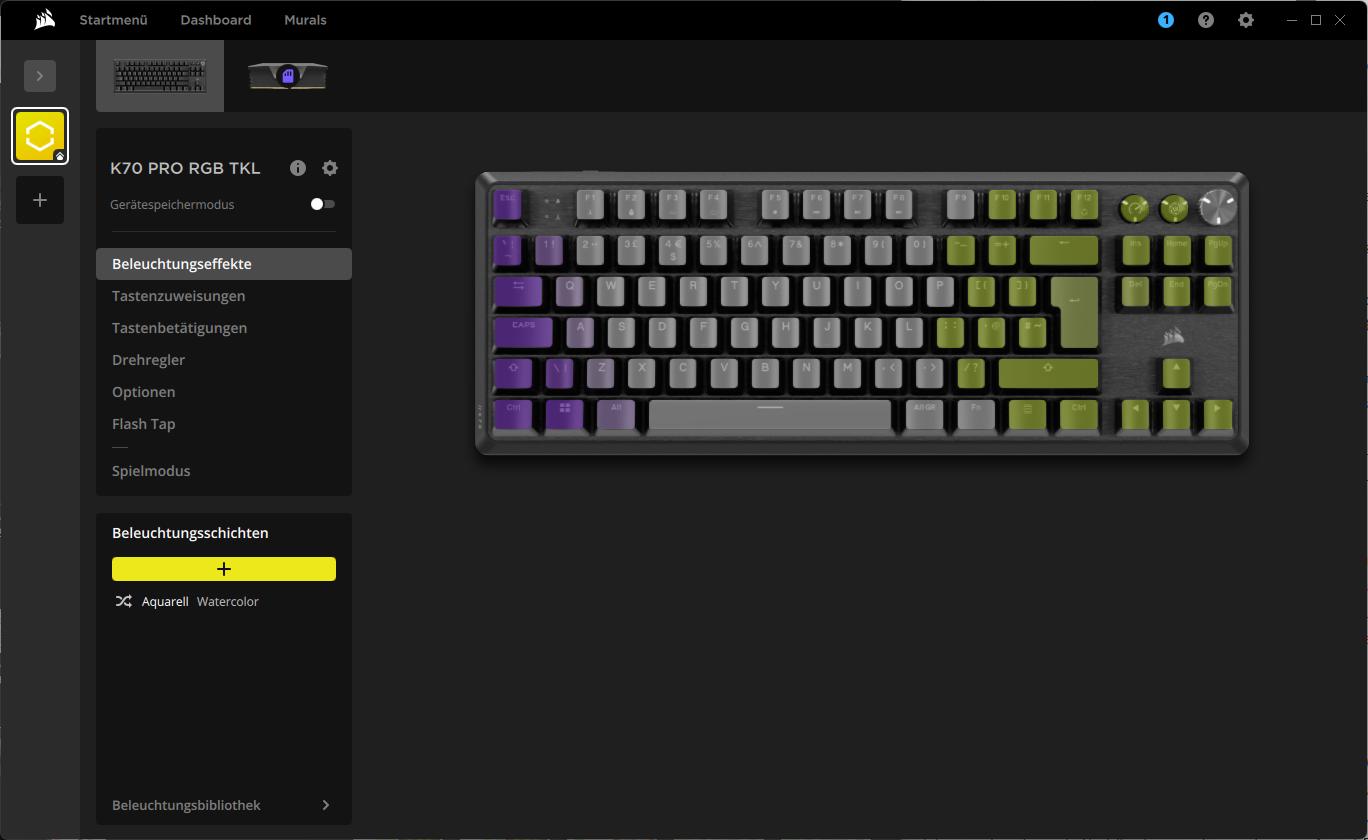Click the K70 PRO device info icon

point(298,168)
